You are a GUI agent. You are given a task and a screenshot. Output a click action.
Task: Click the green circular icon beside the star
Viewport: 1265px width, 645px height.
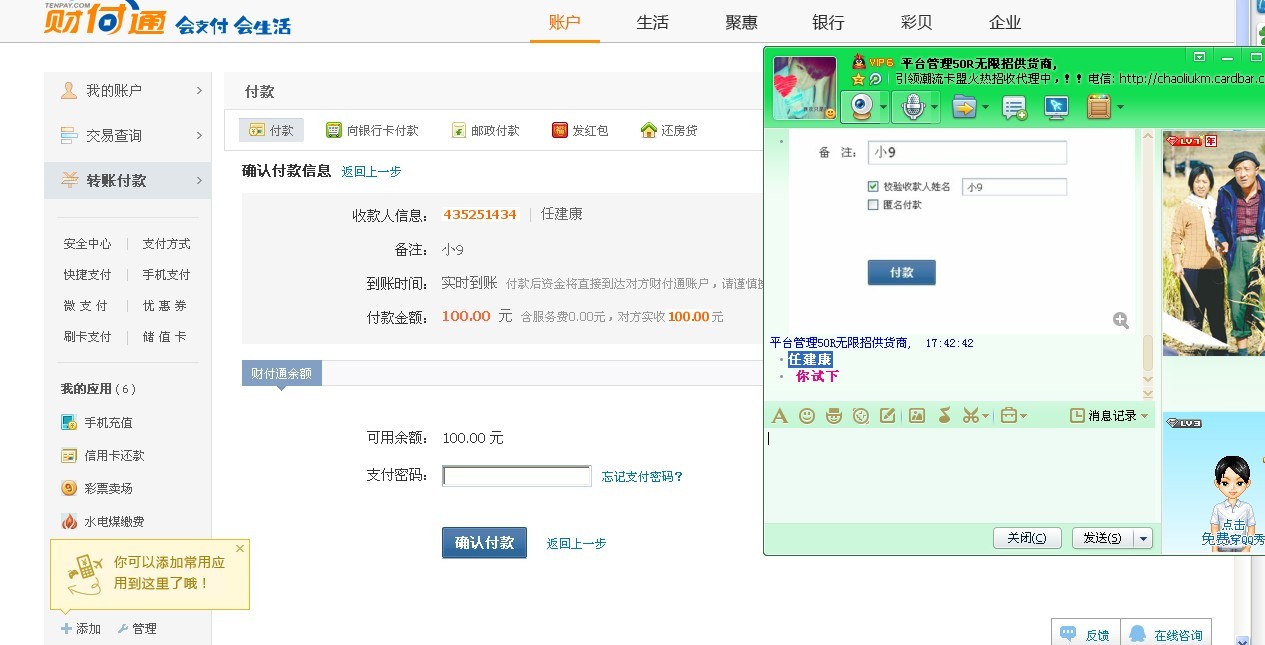(x=875, y=78)
